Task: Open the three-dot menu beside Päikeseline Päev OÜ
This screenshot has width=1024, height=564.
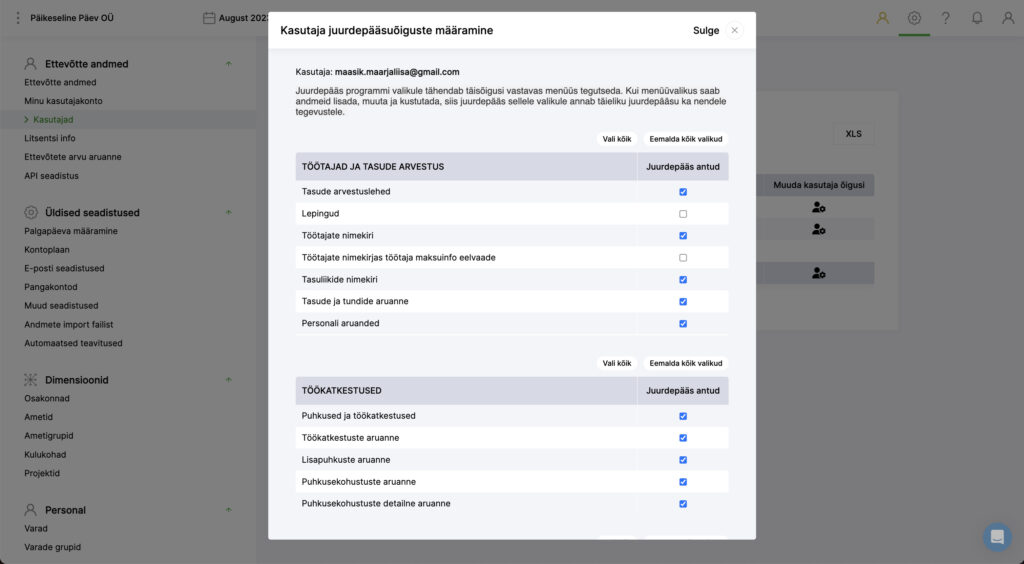Action: pyautogui.click(x=18, y=18)
